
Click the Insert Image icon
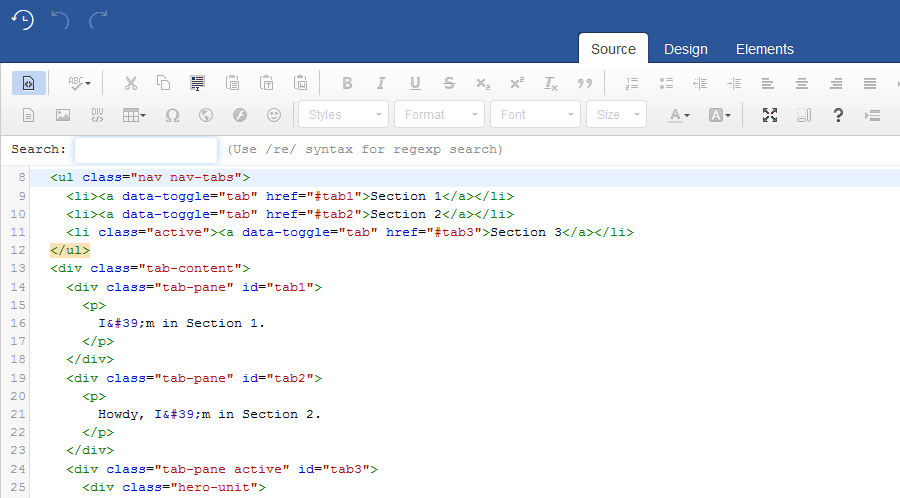[63, 115]
